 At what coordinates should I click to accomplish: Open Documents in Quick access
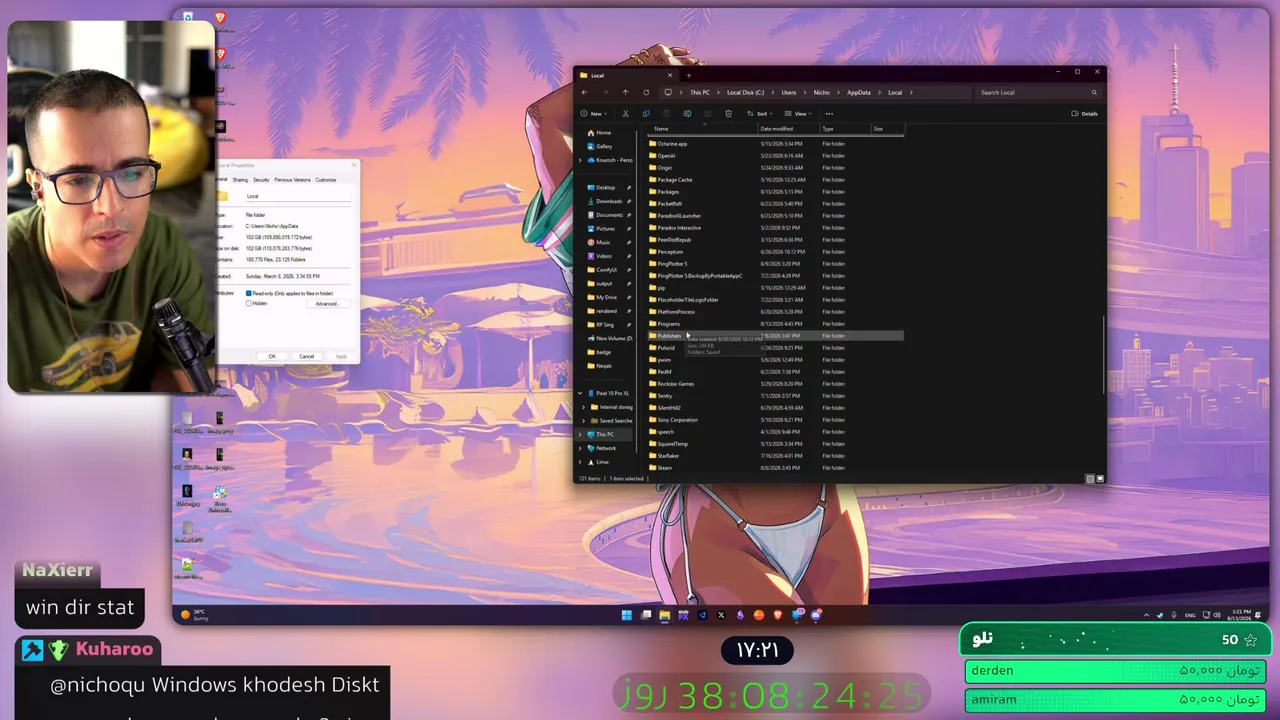click(605, 215)
